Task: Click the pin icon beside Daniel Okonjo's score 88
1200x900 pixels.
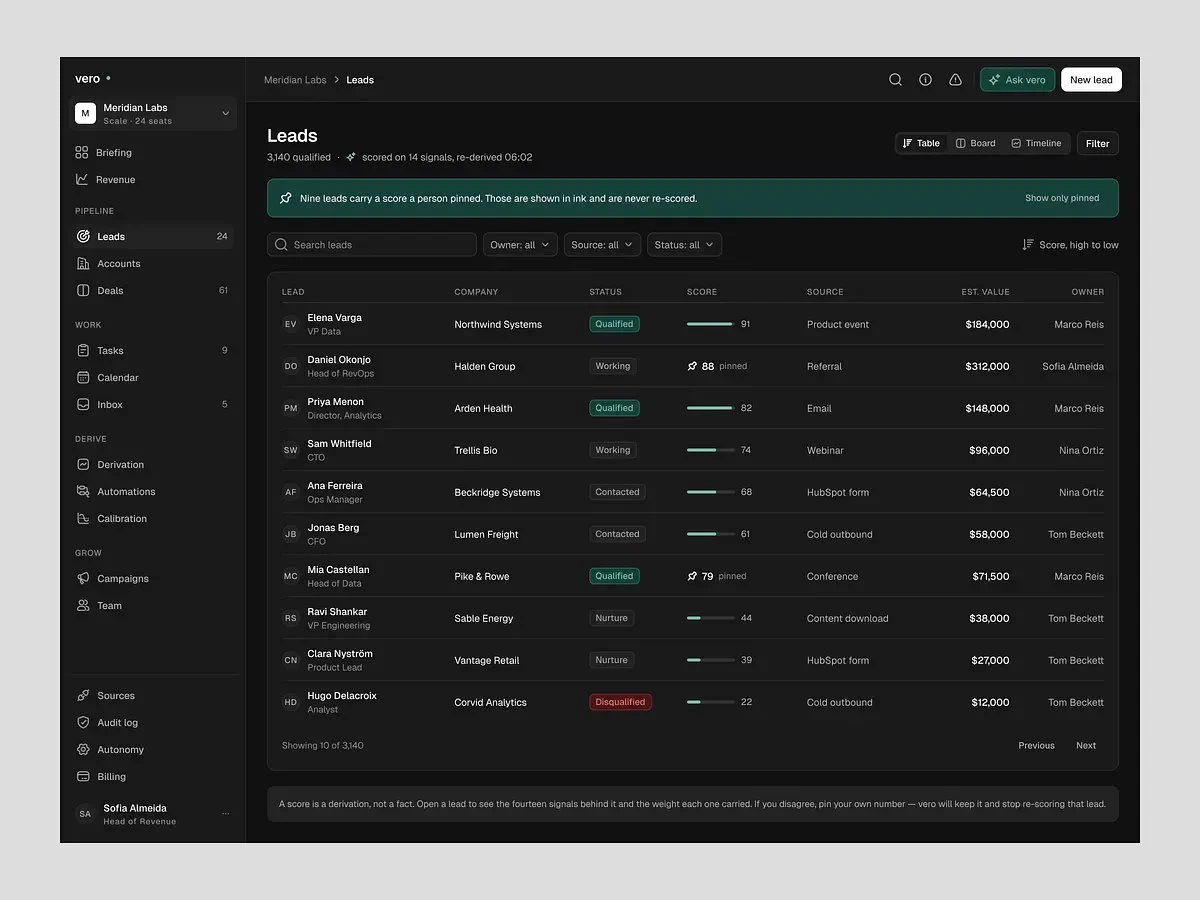Action: coord(692,366)
